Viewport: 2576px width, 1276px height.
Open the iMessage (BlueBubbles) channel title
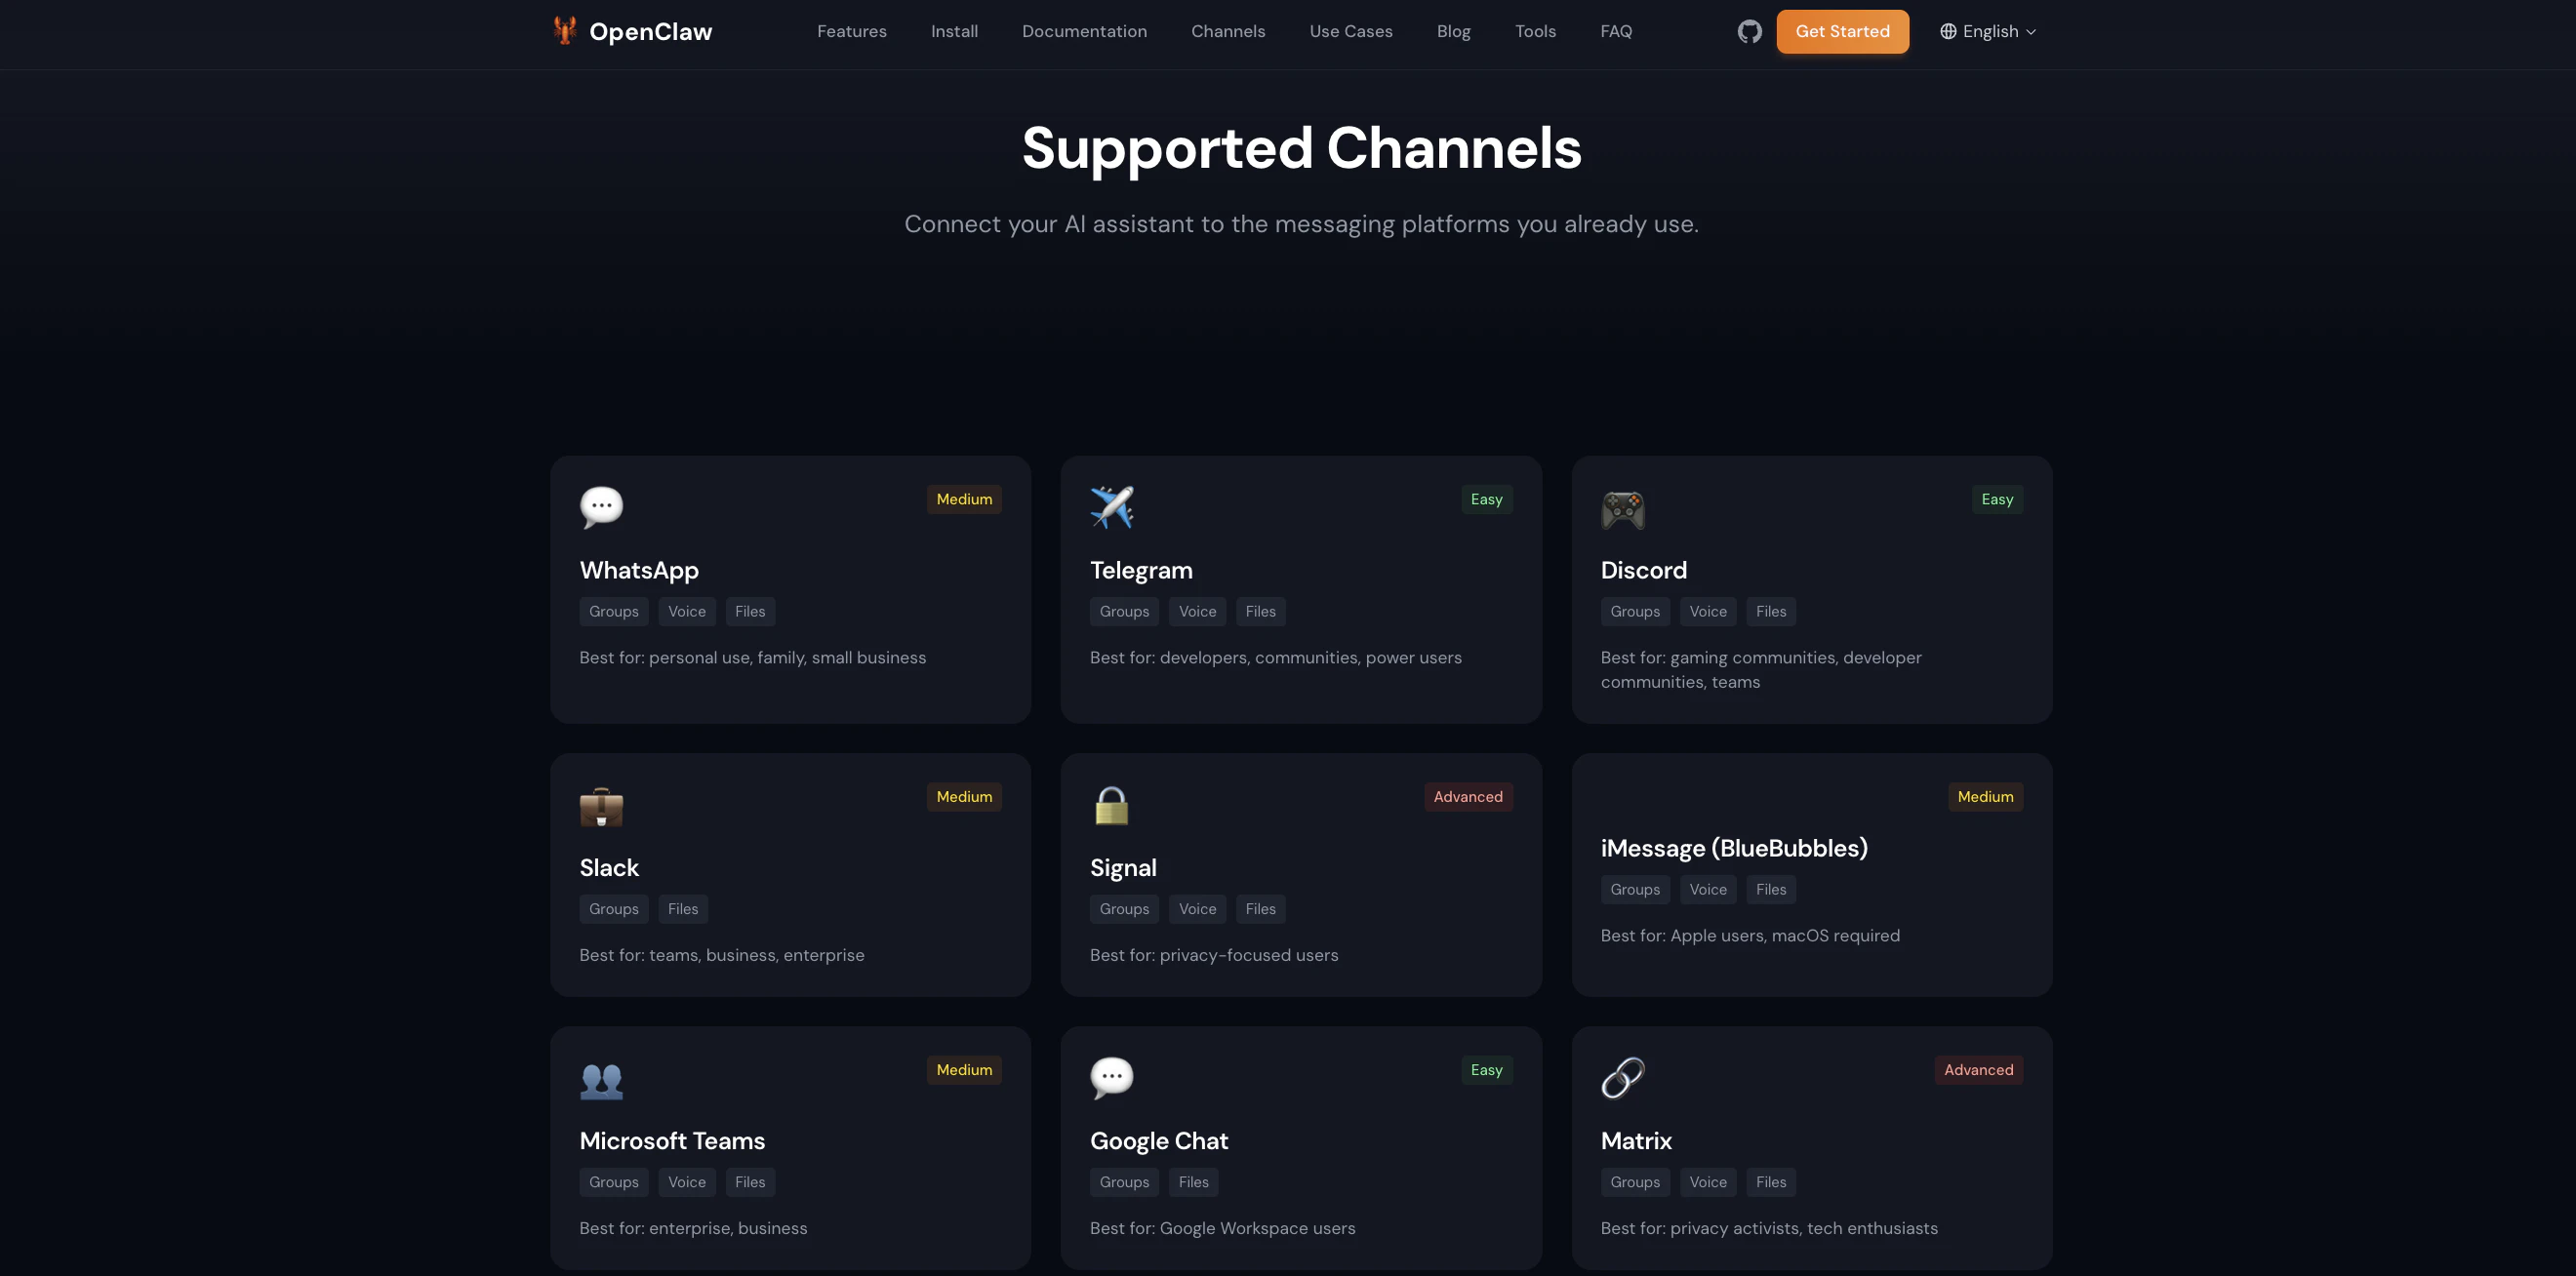[x=1734, y=848]
